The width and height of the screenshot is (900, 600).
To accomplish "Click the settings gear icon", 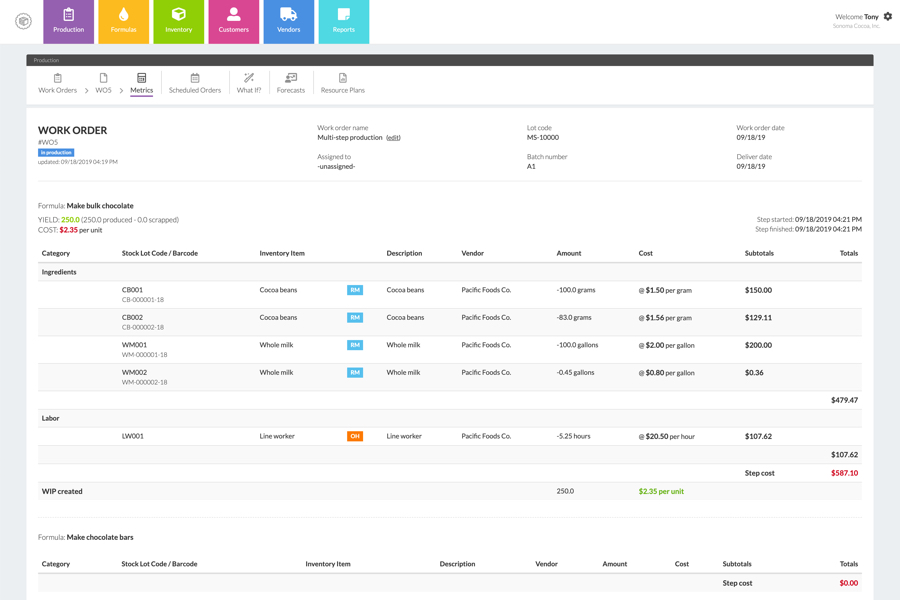I will (887, 16).
